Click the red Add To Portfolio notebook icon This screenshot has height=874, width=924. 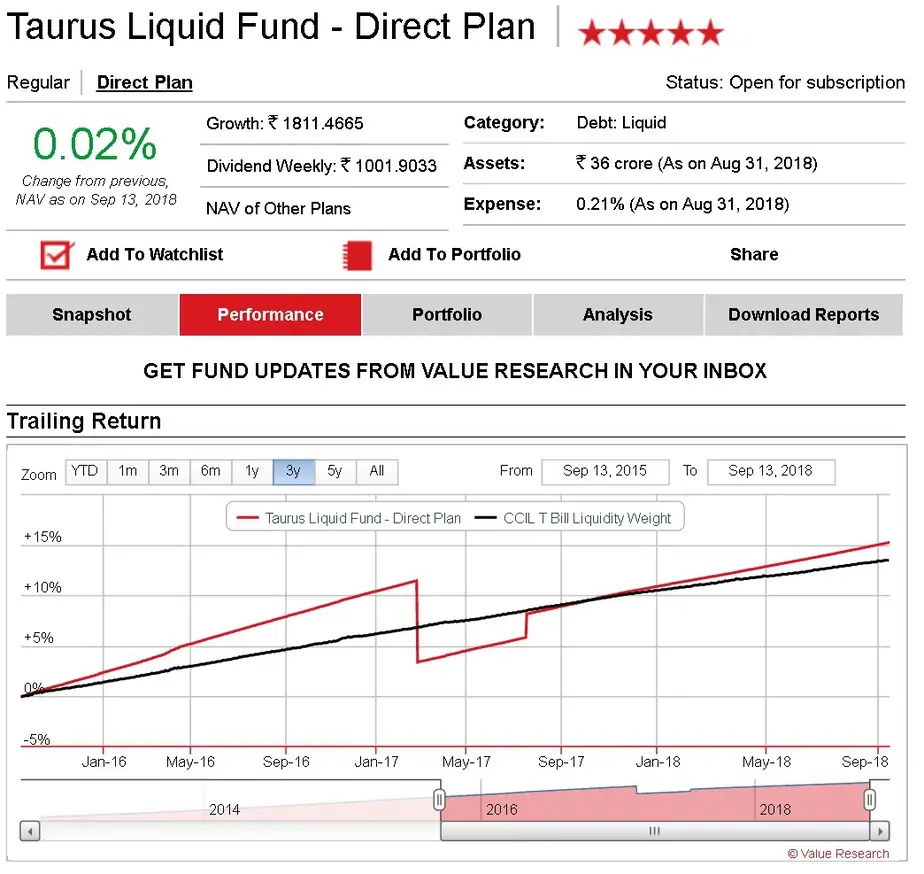[x=358, y=255]
